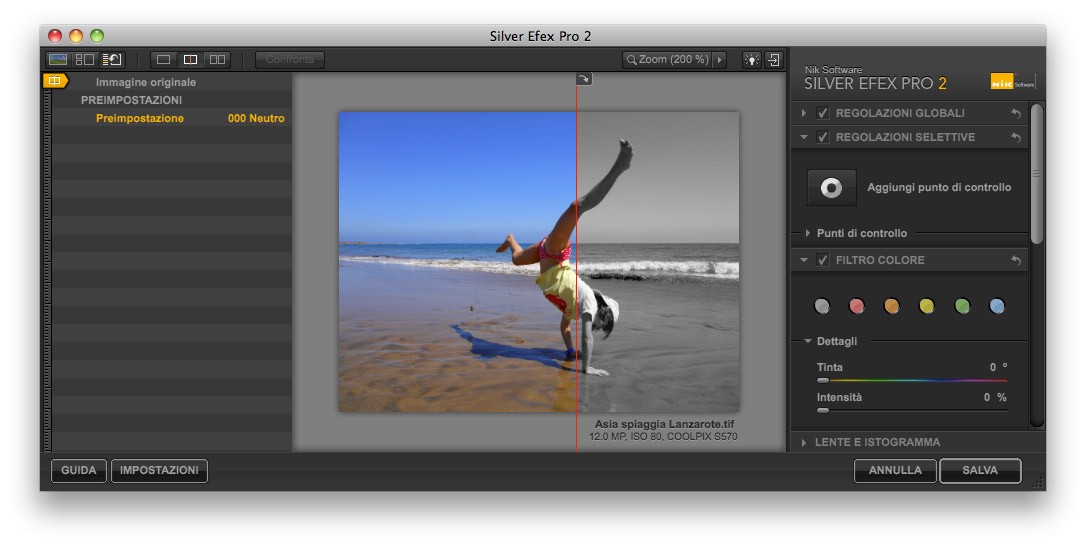Expand the Regolazioni Globali section
The width and height of the screenshot is (1086, 546).
pyautogui.click(x=804, y=113)
